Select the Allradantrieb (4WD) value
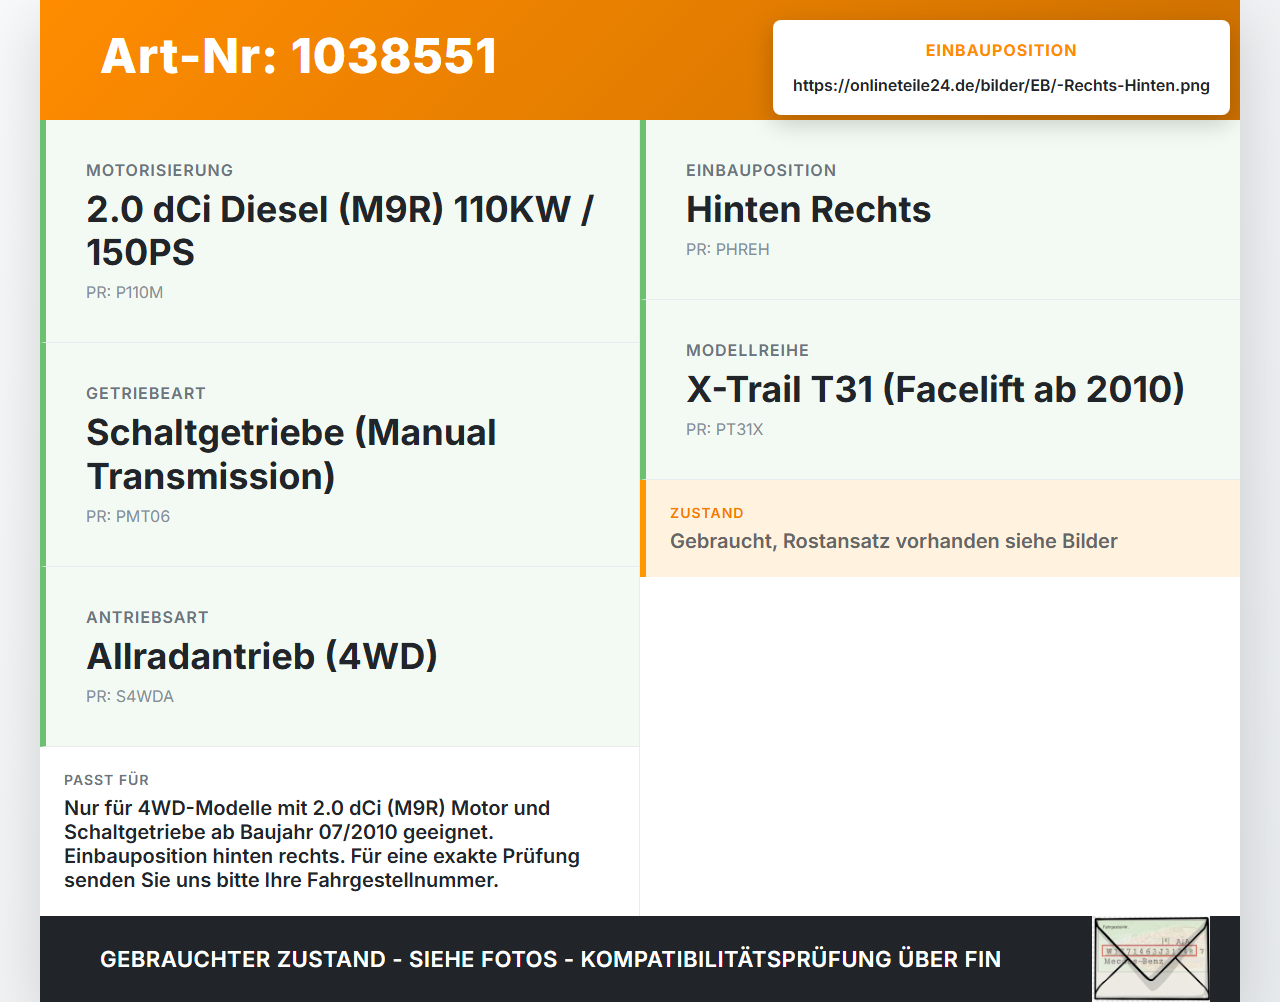This screenshot has height=1002, width=1280. coord(262,657)
